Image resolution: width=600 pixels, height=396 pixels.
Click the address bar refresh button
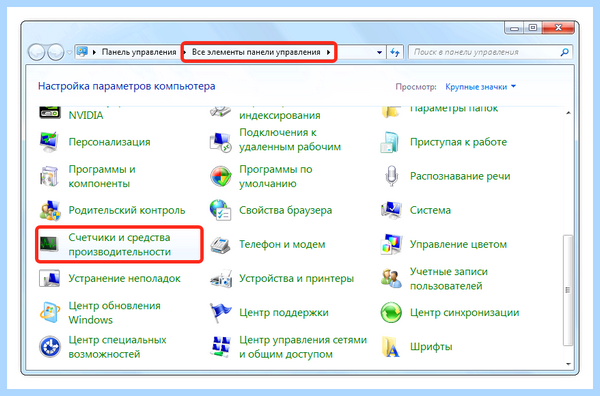click(395, 52)
